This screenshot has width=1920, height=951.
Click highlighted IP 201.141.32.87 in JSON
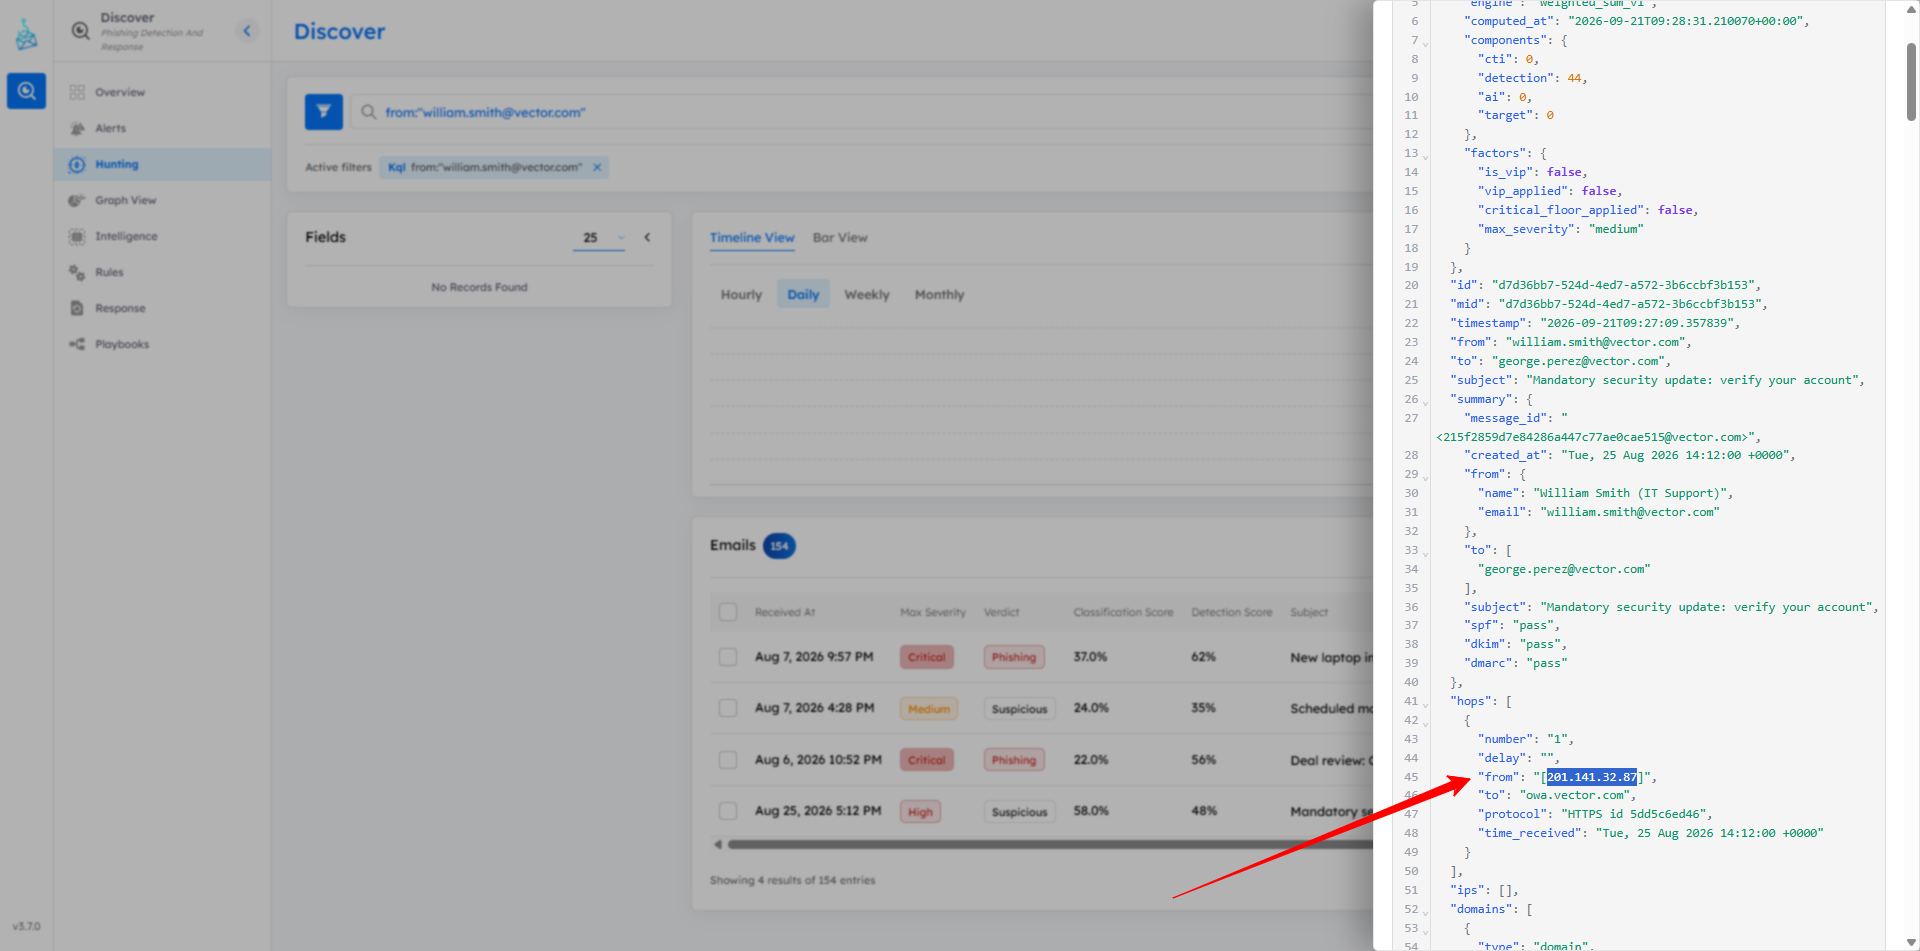(x=1592, y=777)
